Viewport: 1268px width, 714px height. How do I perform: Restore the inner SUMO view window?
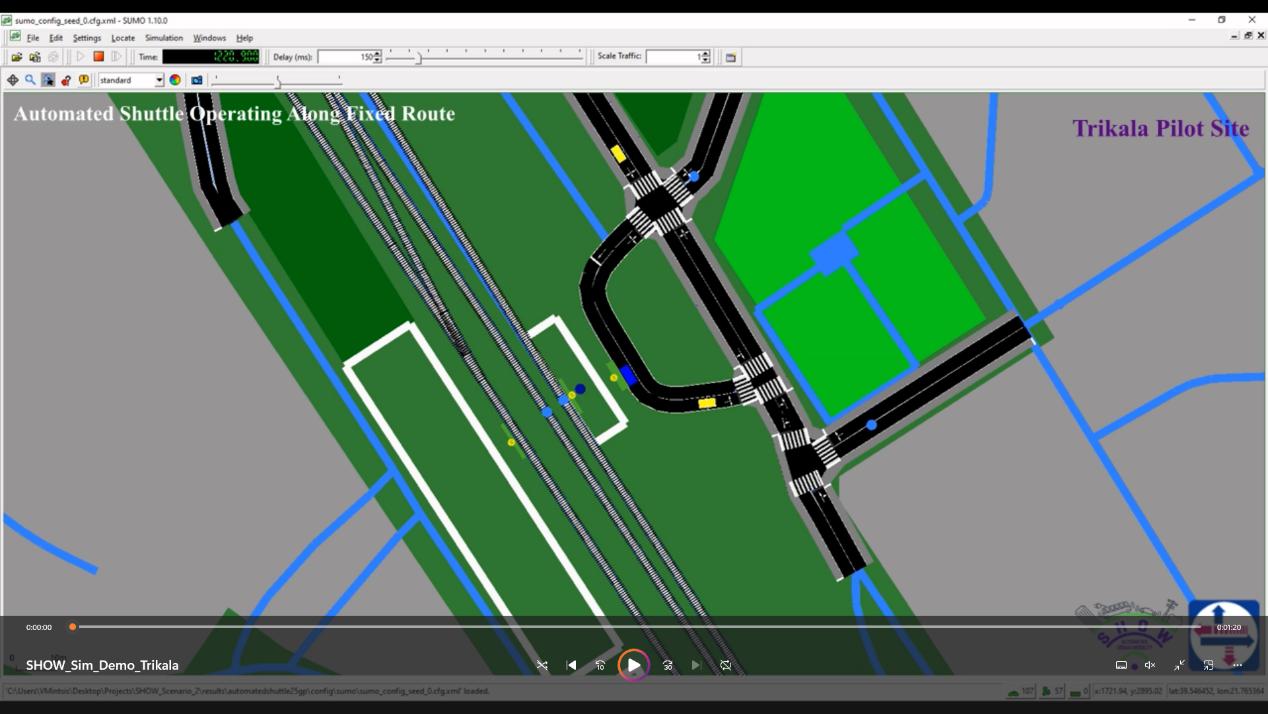(1248, 35)
